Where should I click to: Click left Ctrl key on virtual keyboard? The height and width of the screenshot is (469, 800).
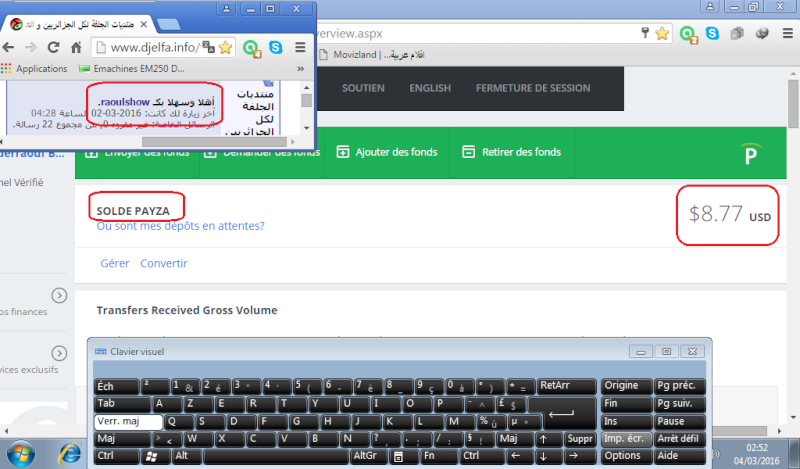pos(116,456)
